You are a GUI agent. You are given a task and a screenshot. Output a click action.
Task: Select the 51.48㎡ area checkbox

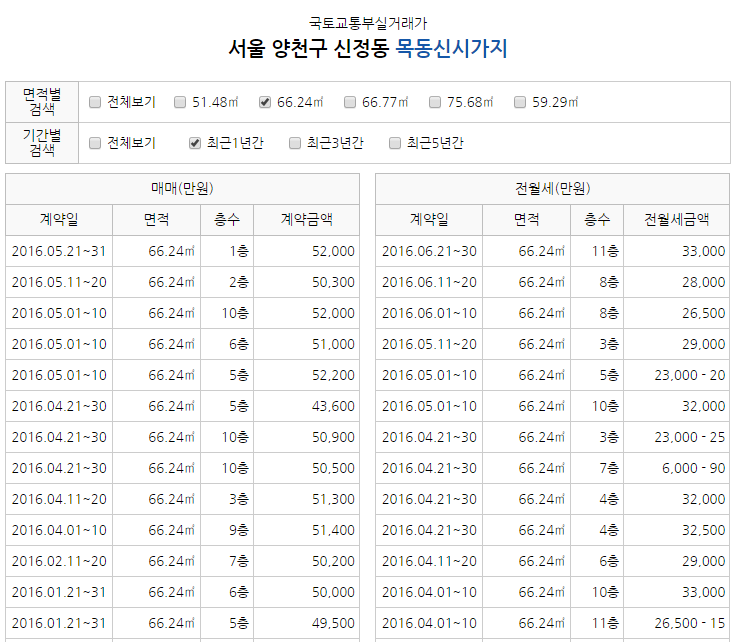pos(180,102)
